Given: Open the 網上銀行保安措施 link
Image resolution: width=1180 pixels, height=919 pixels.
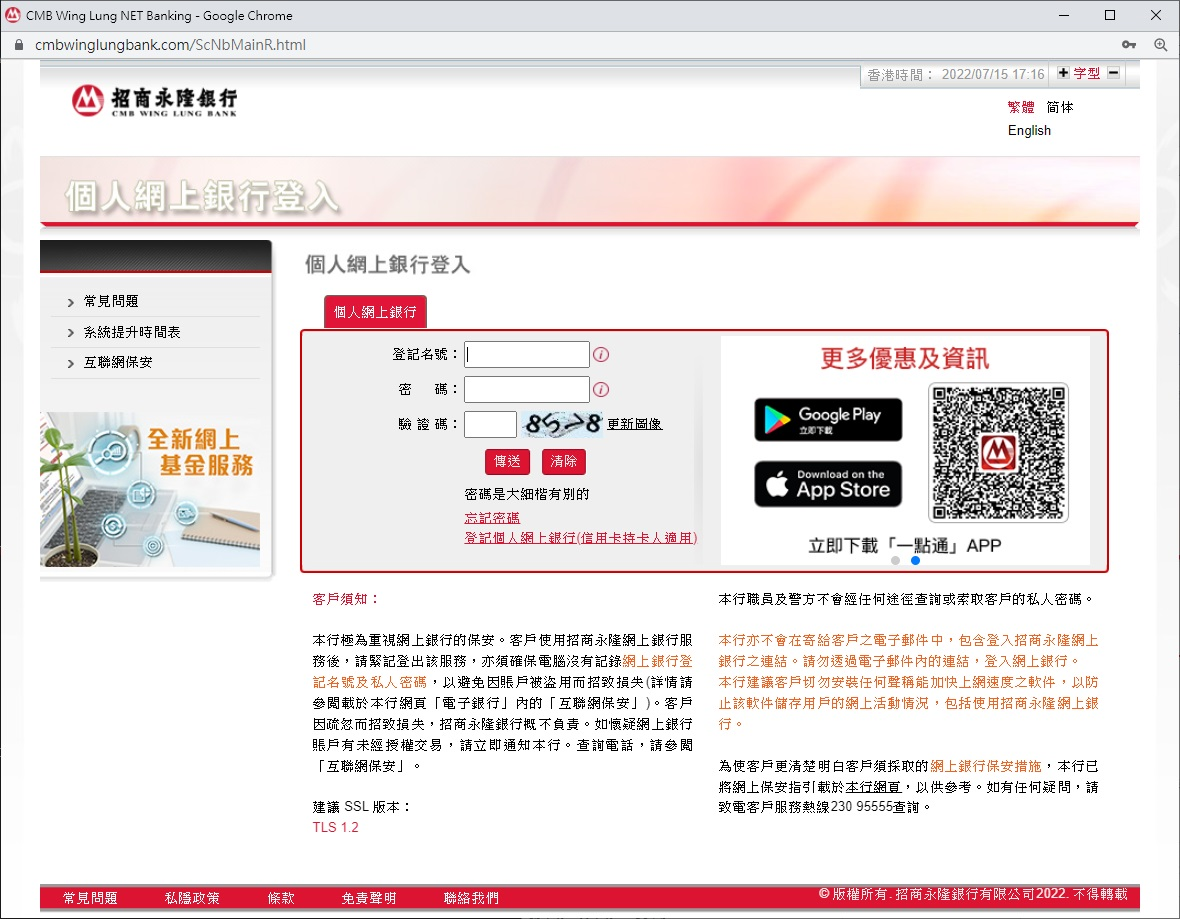Looking at the screenshot, I should [x=986, y=765].
